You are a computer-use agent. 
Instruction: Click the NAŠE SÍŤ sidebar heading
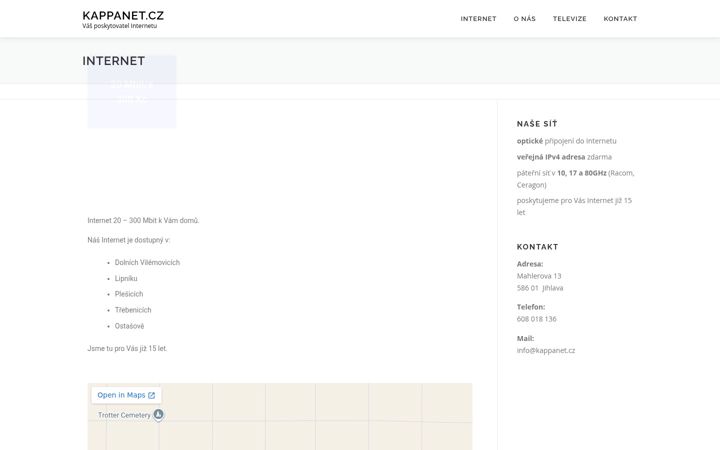pos(537,124)
